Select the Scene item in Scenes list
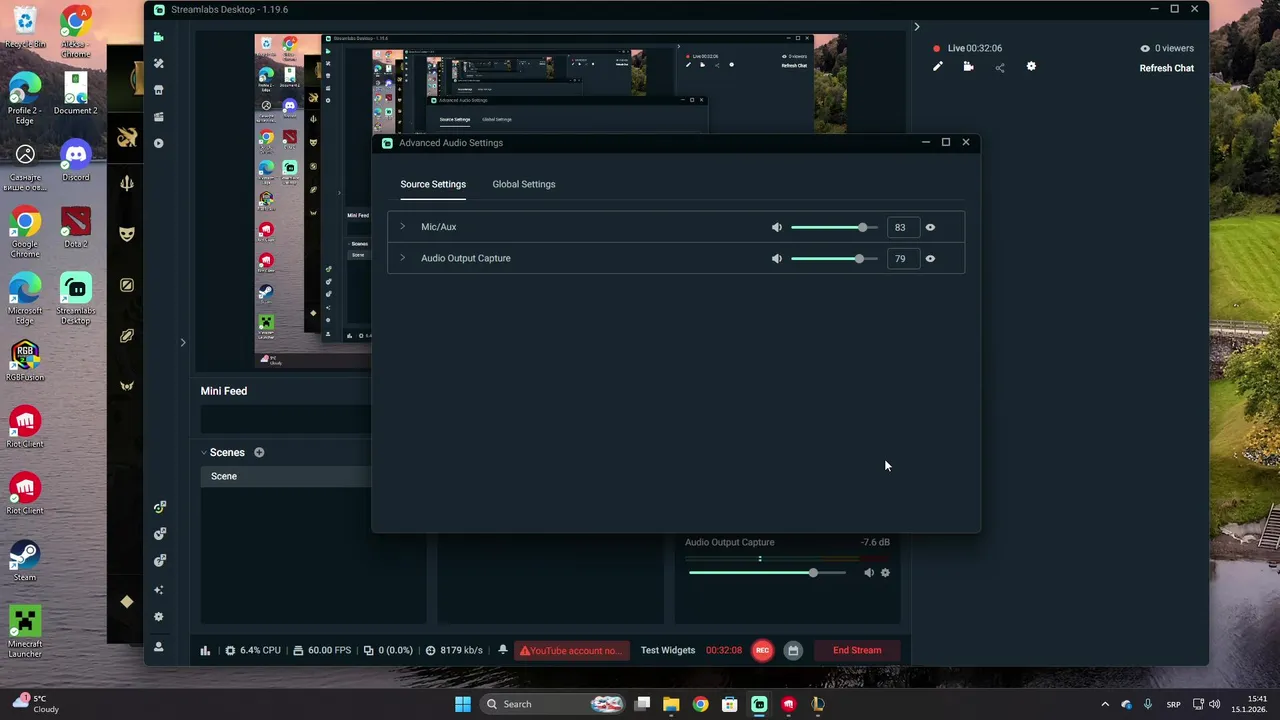Image resolution: width=1280 pixels, height=720 pixels. coord(286,476)
